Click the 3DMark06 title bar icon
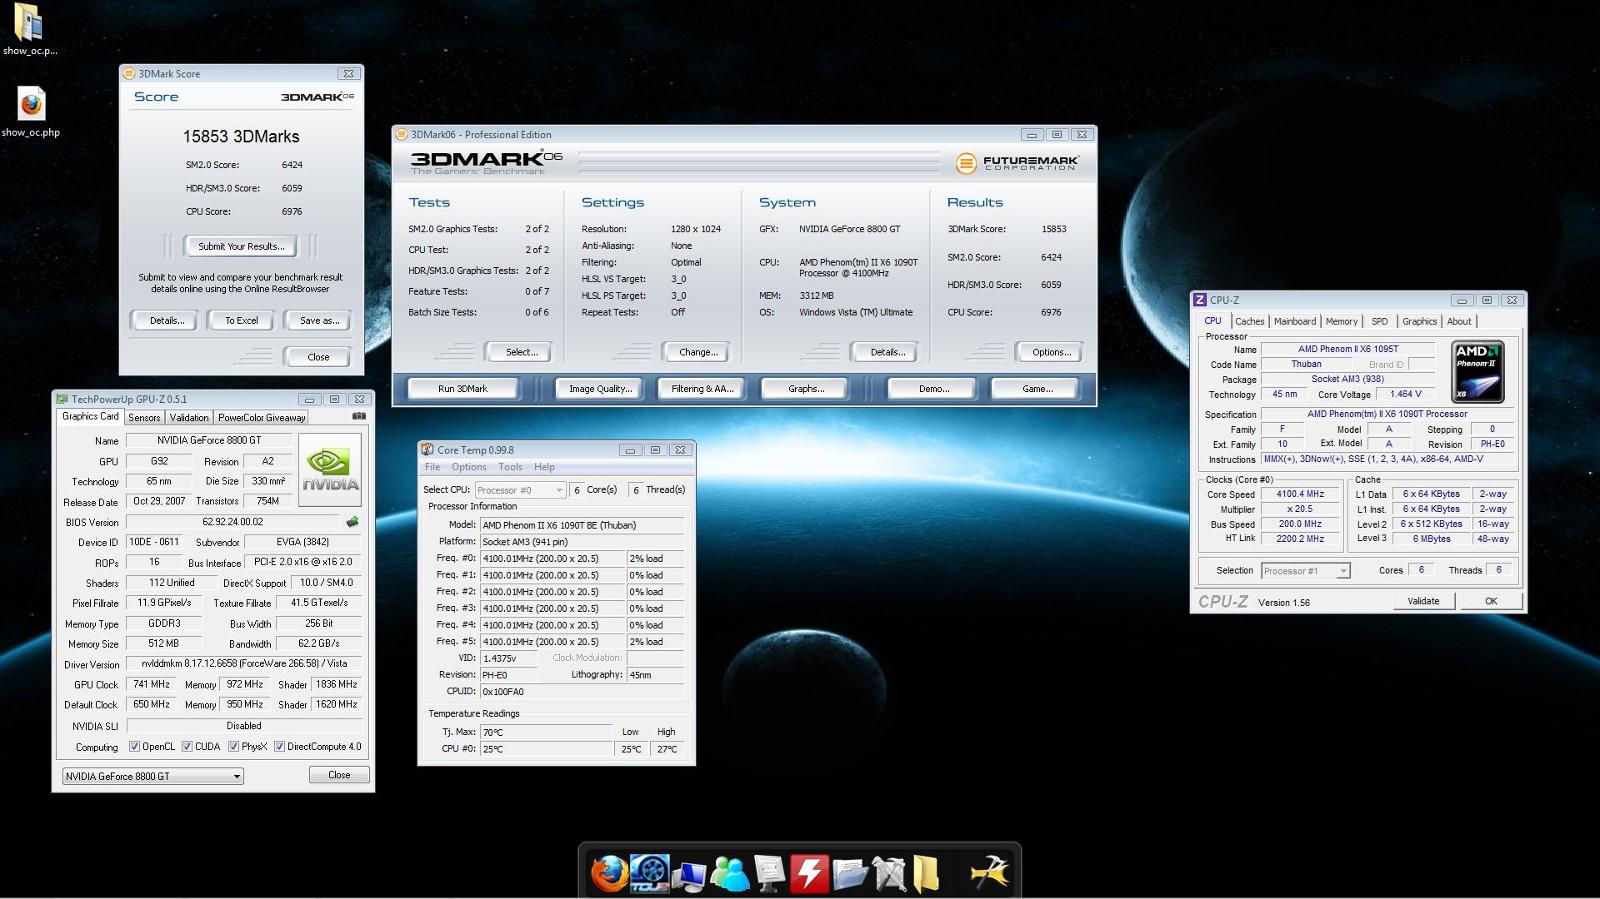The height and width of the screenshot is (899, 1600). point(402,134)
